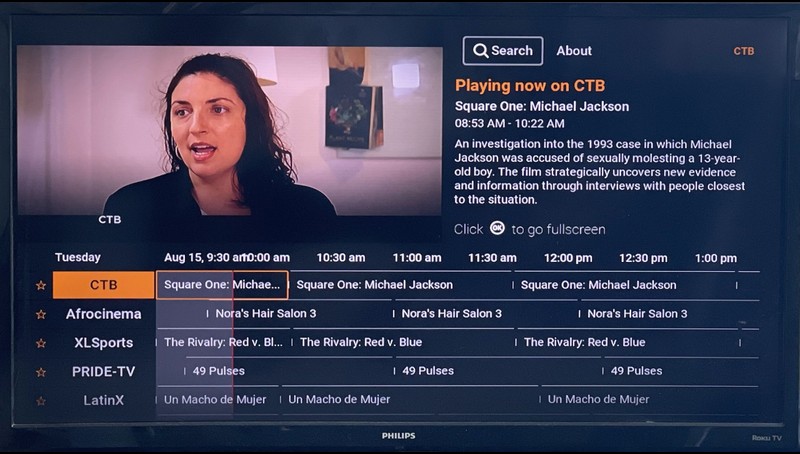Screen dimensions: 800x454
Task: Choose the PRIDE-TV channel
Action: [x=104, y=371]
